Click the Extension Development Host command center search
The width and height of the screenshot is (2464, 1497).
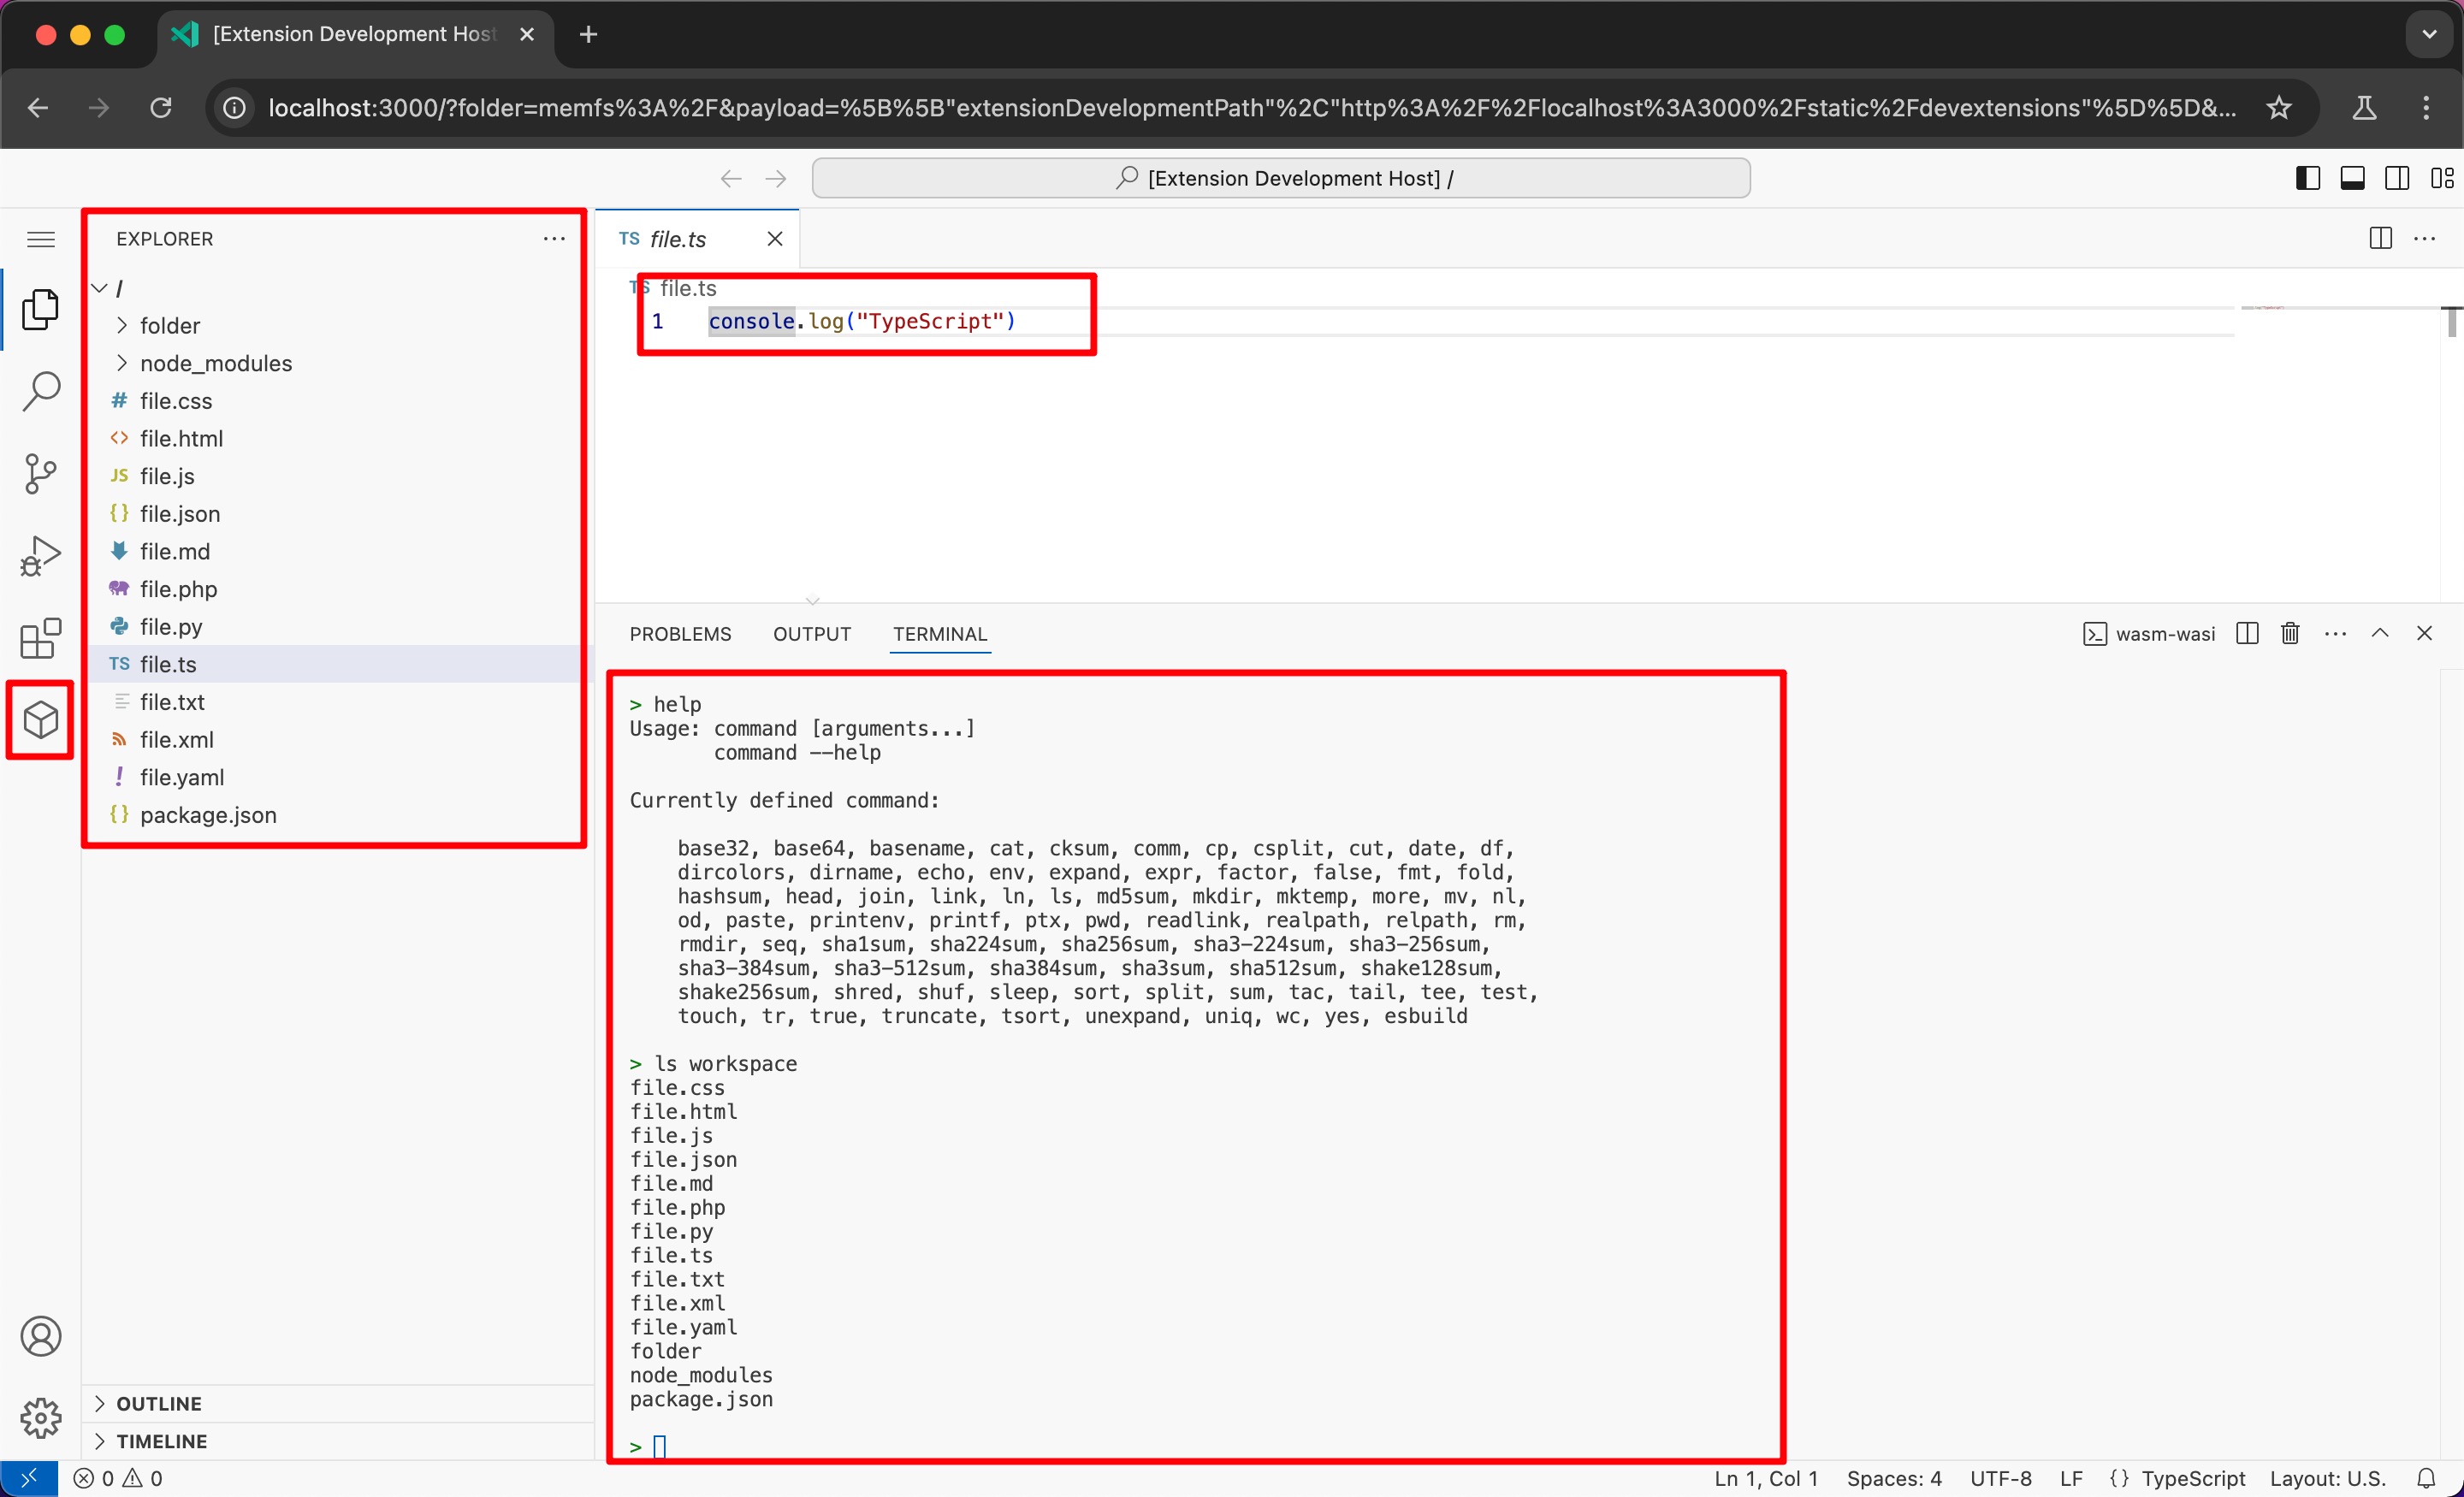click(x=1281, y=178)
